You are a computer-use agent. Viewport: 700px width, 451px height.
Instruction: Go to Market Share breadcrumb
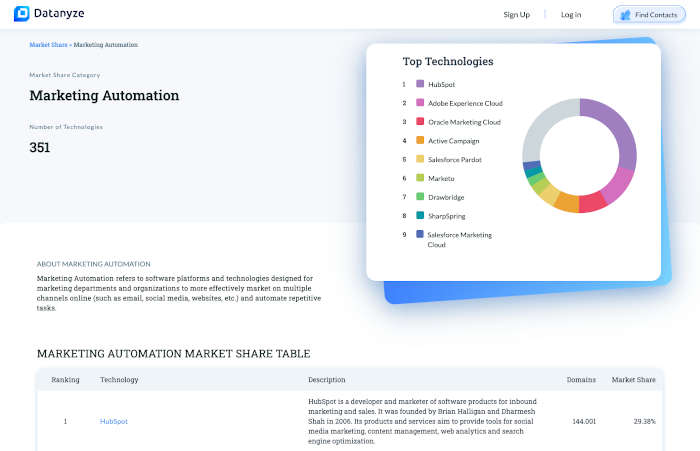click(48, 45)
